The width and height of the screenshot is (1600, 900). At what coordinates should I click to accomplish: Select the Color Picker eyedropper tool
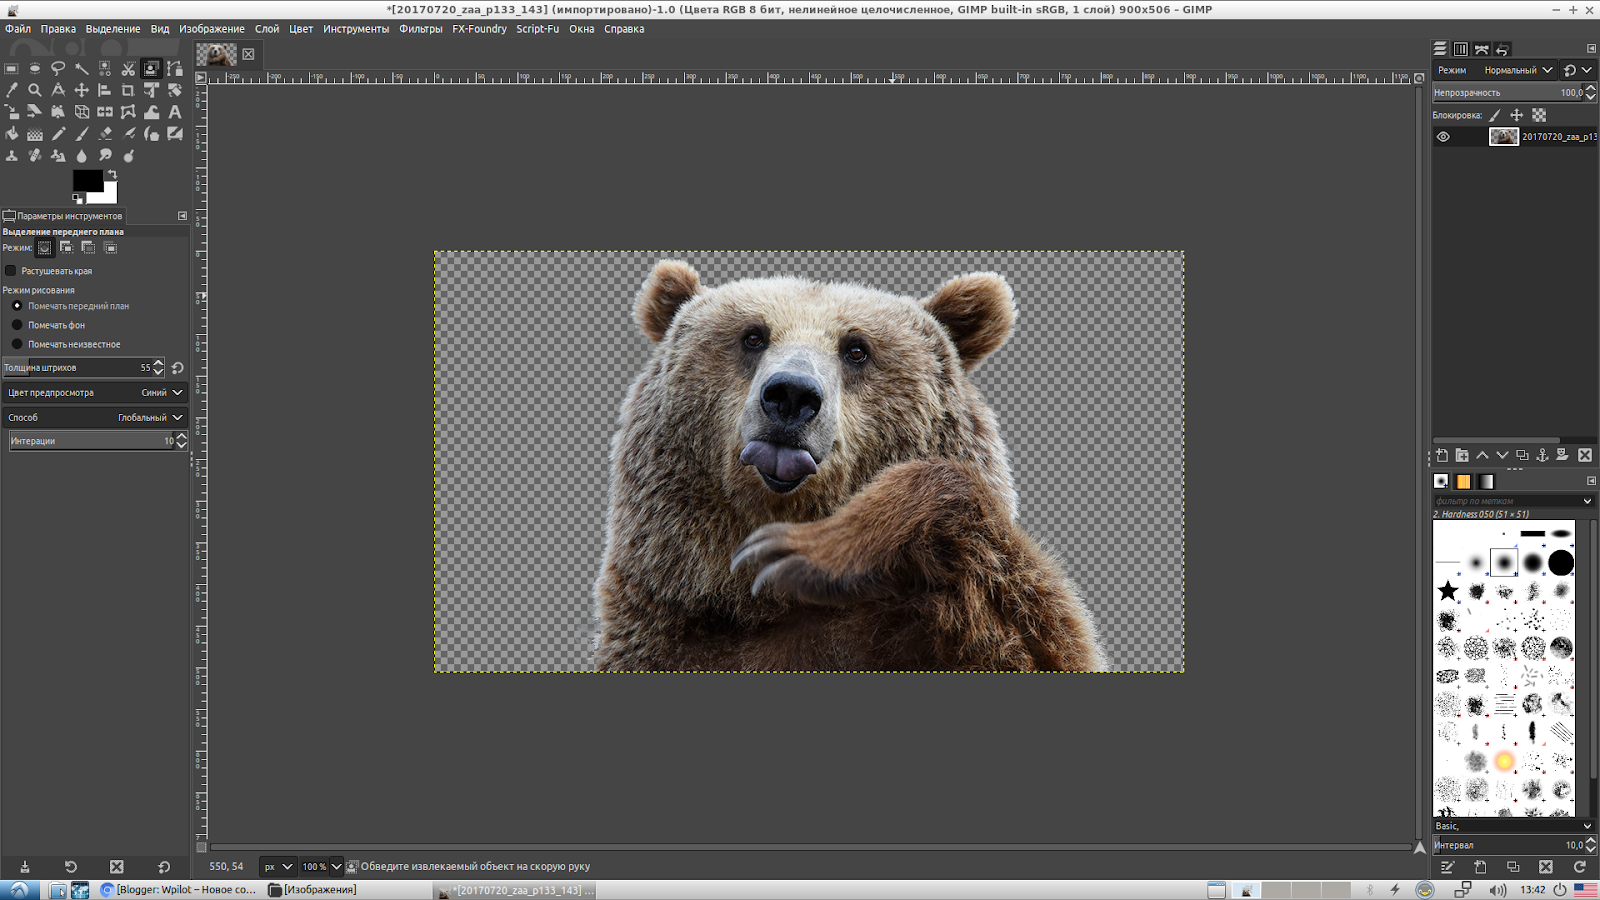pyautogui.click(x=12, y=90)
